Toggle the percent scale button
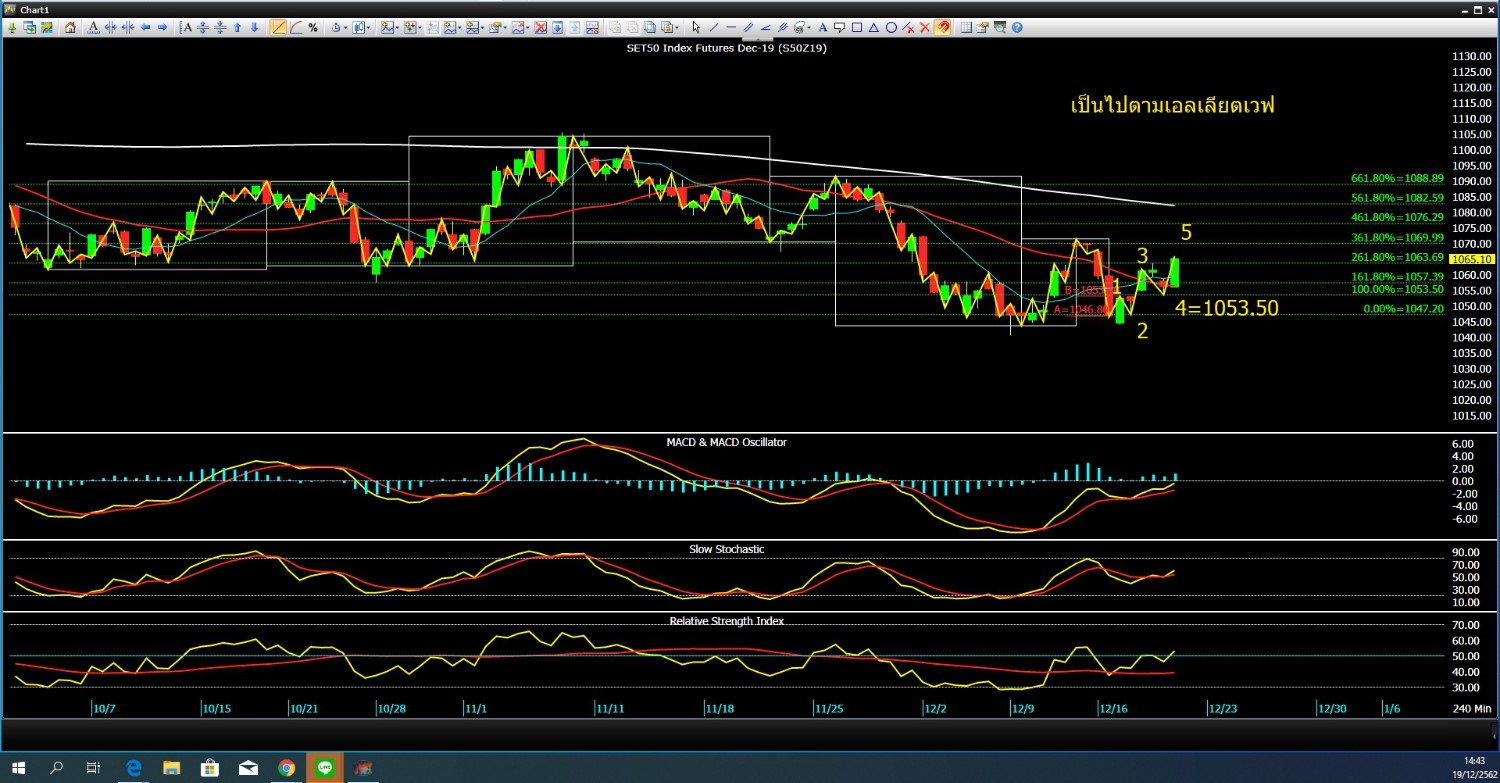 (313, 28)
